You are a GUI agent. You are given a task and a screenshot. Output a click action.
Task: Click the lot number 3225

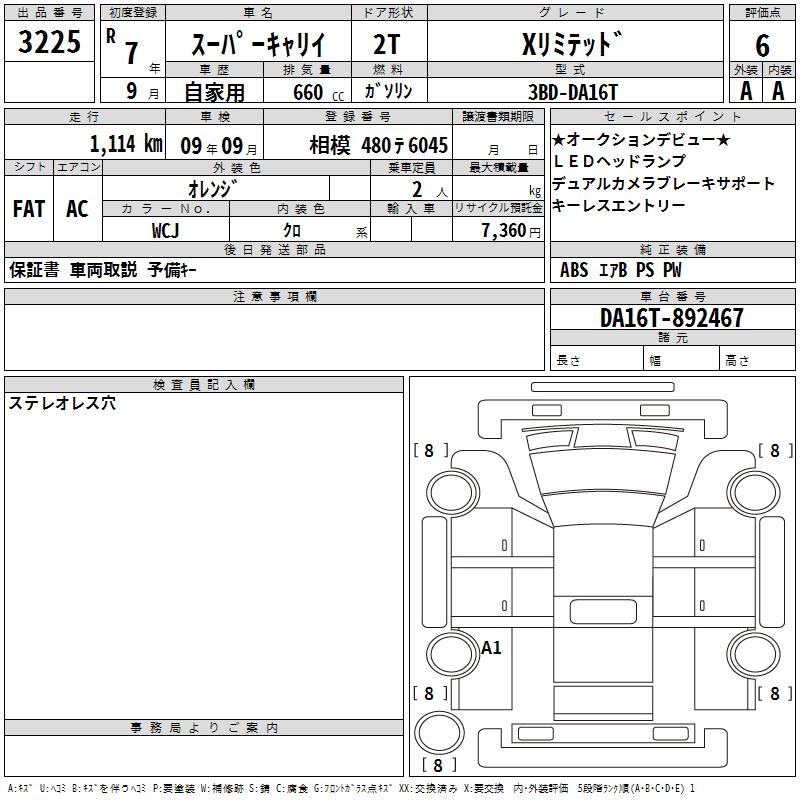50,43
